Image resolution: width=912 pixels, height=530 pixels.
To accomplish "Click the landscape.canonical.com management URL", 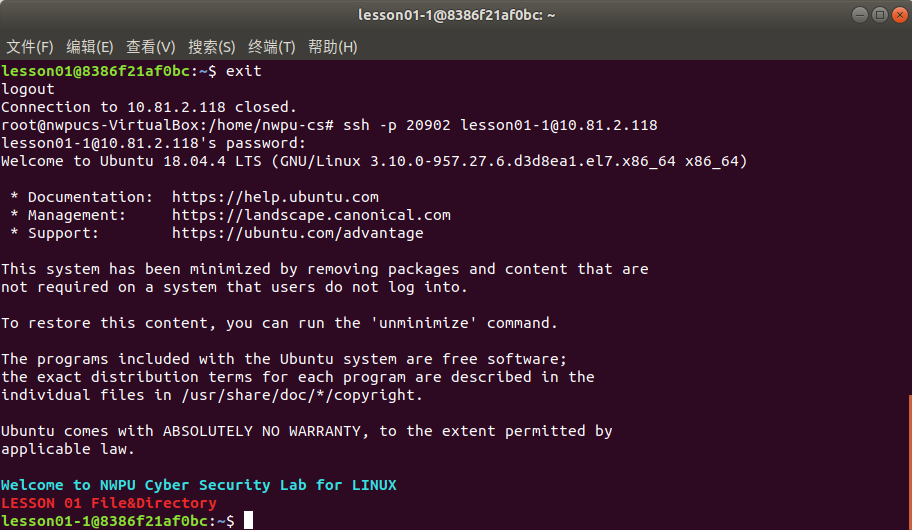I will click(x=311, y=215).
